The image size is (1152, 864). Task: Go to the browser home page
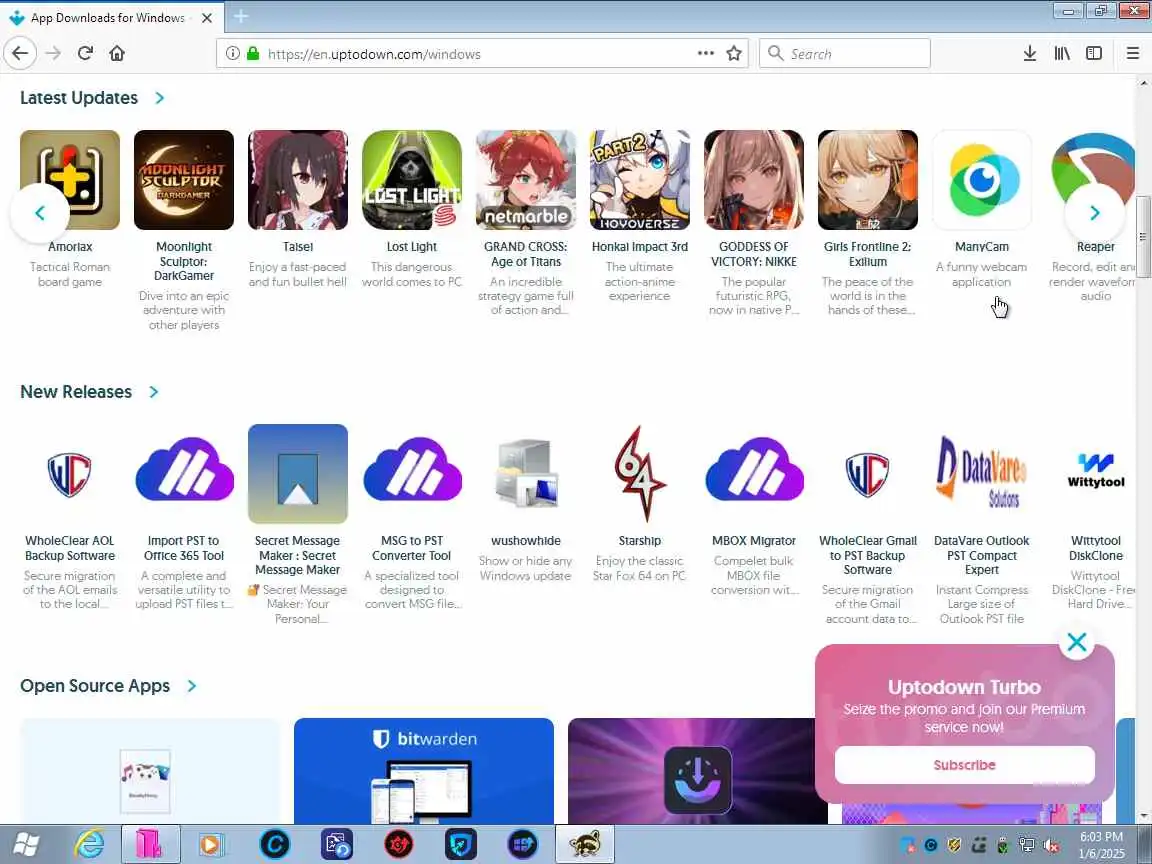point(117,53)
